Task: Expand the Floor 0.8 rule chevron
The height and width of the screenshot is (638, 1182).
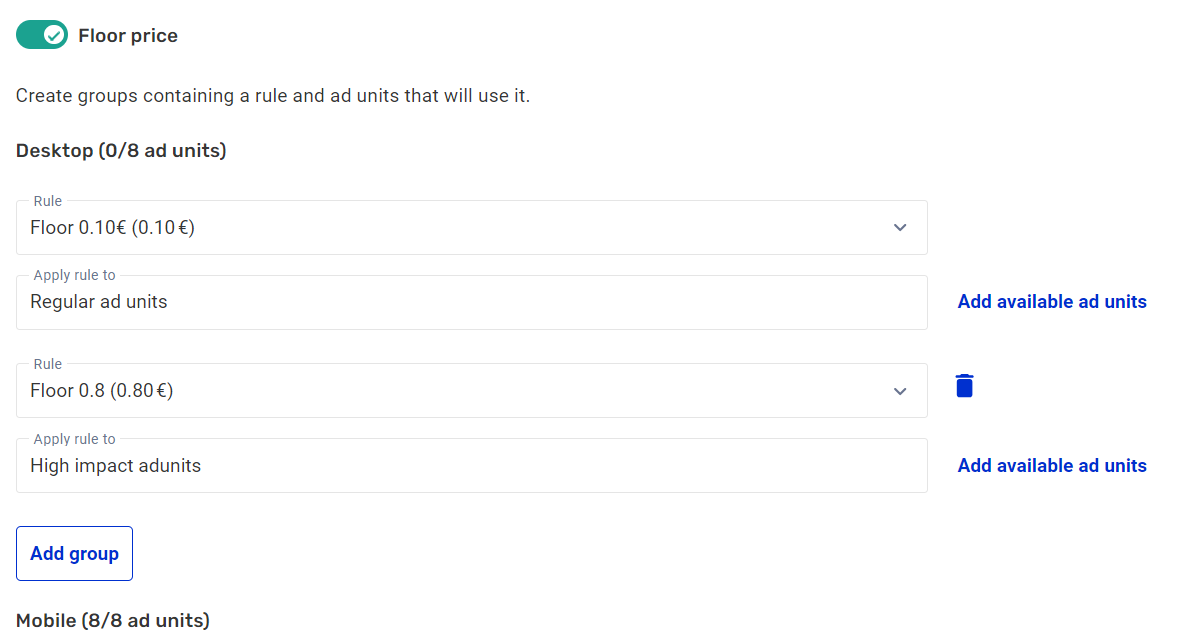Action: [900, 391]
